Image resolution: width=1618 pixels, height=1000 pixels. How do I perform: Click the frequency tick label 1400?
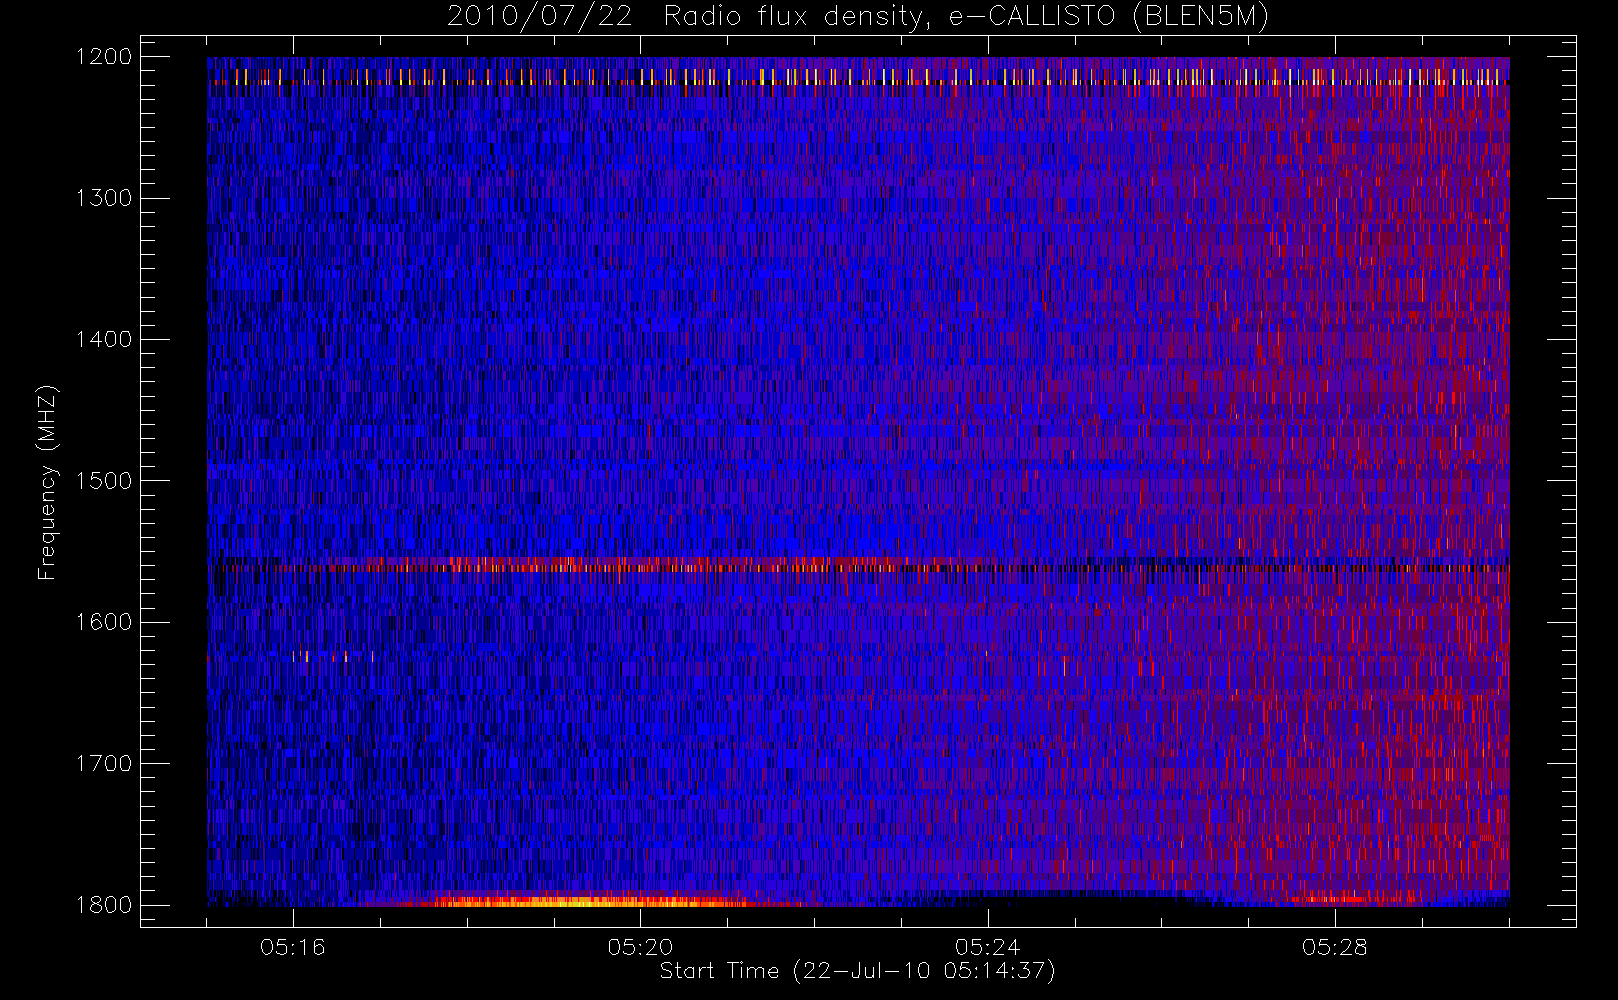(x=104, y=340)
